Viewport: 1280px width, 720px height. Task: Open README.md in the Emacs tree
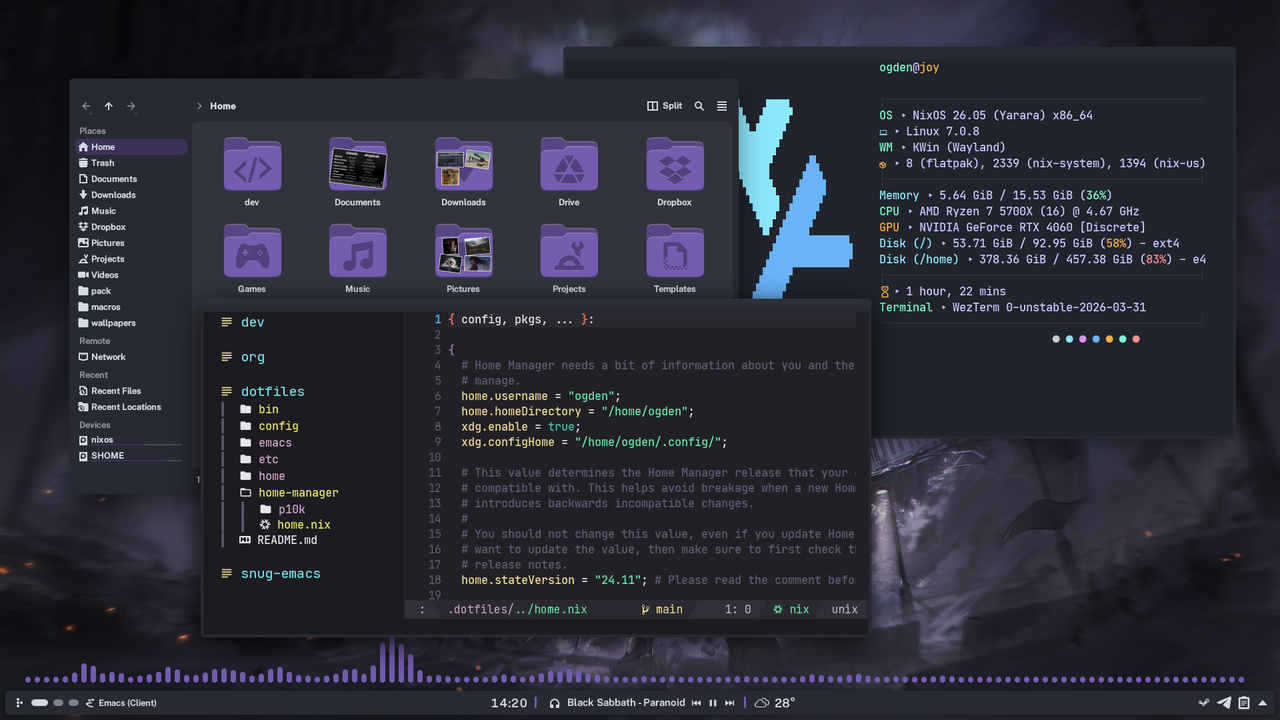coord(279,540)
